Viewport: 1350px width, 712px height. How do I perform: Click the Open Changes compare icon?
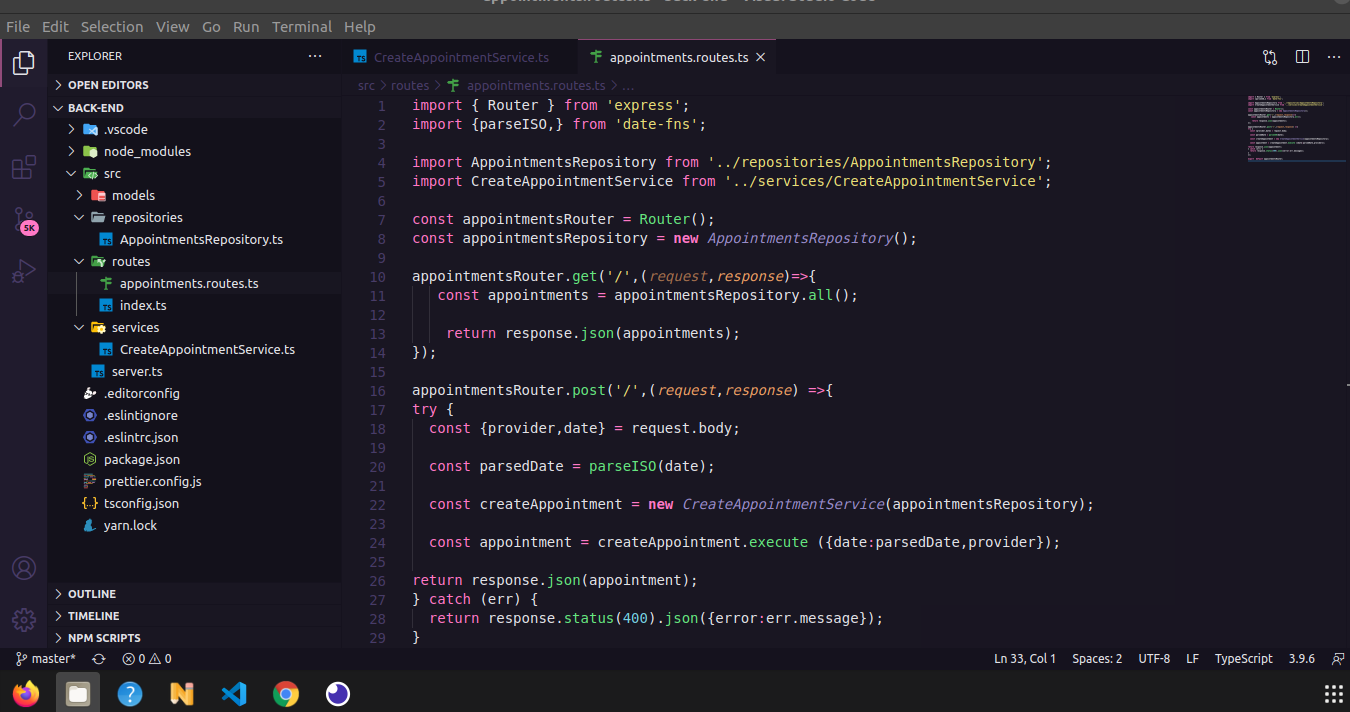1270,57
